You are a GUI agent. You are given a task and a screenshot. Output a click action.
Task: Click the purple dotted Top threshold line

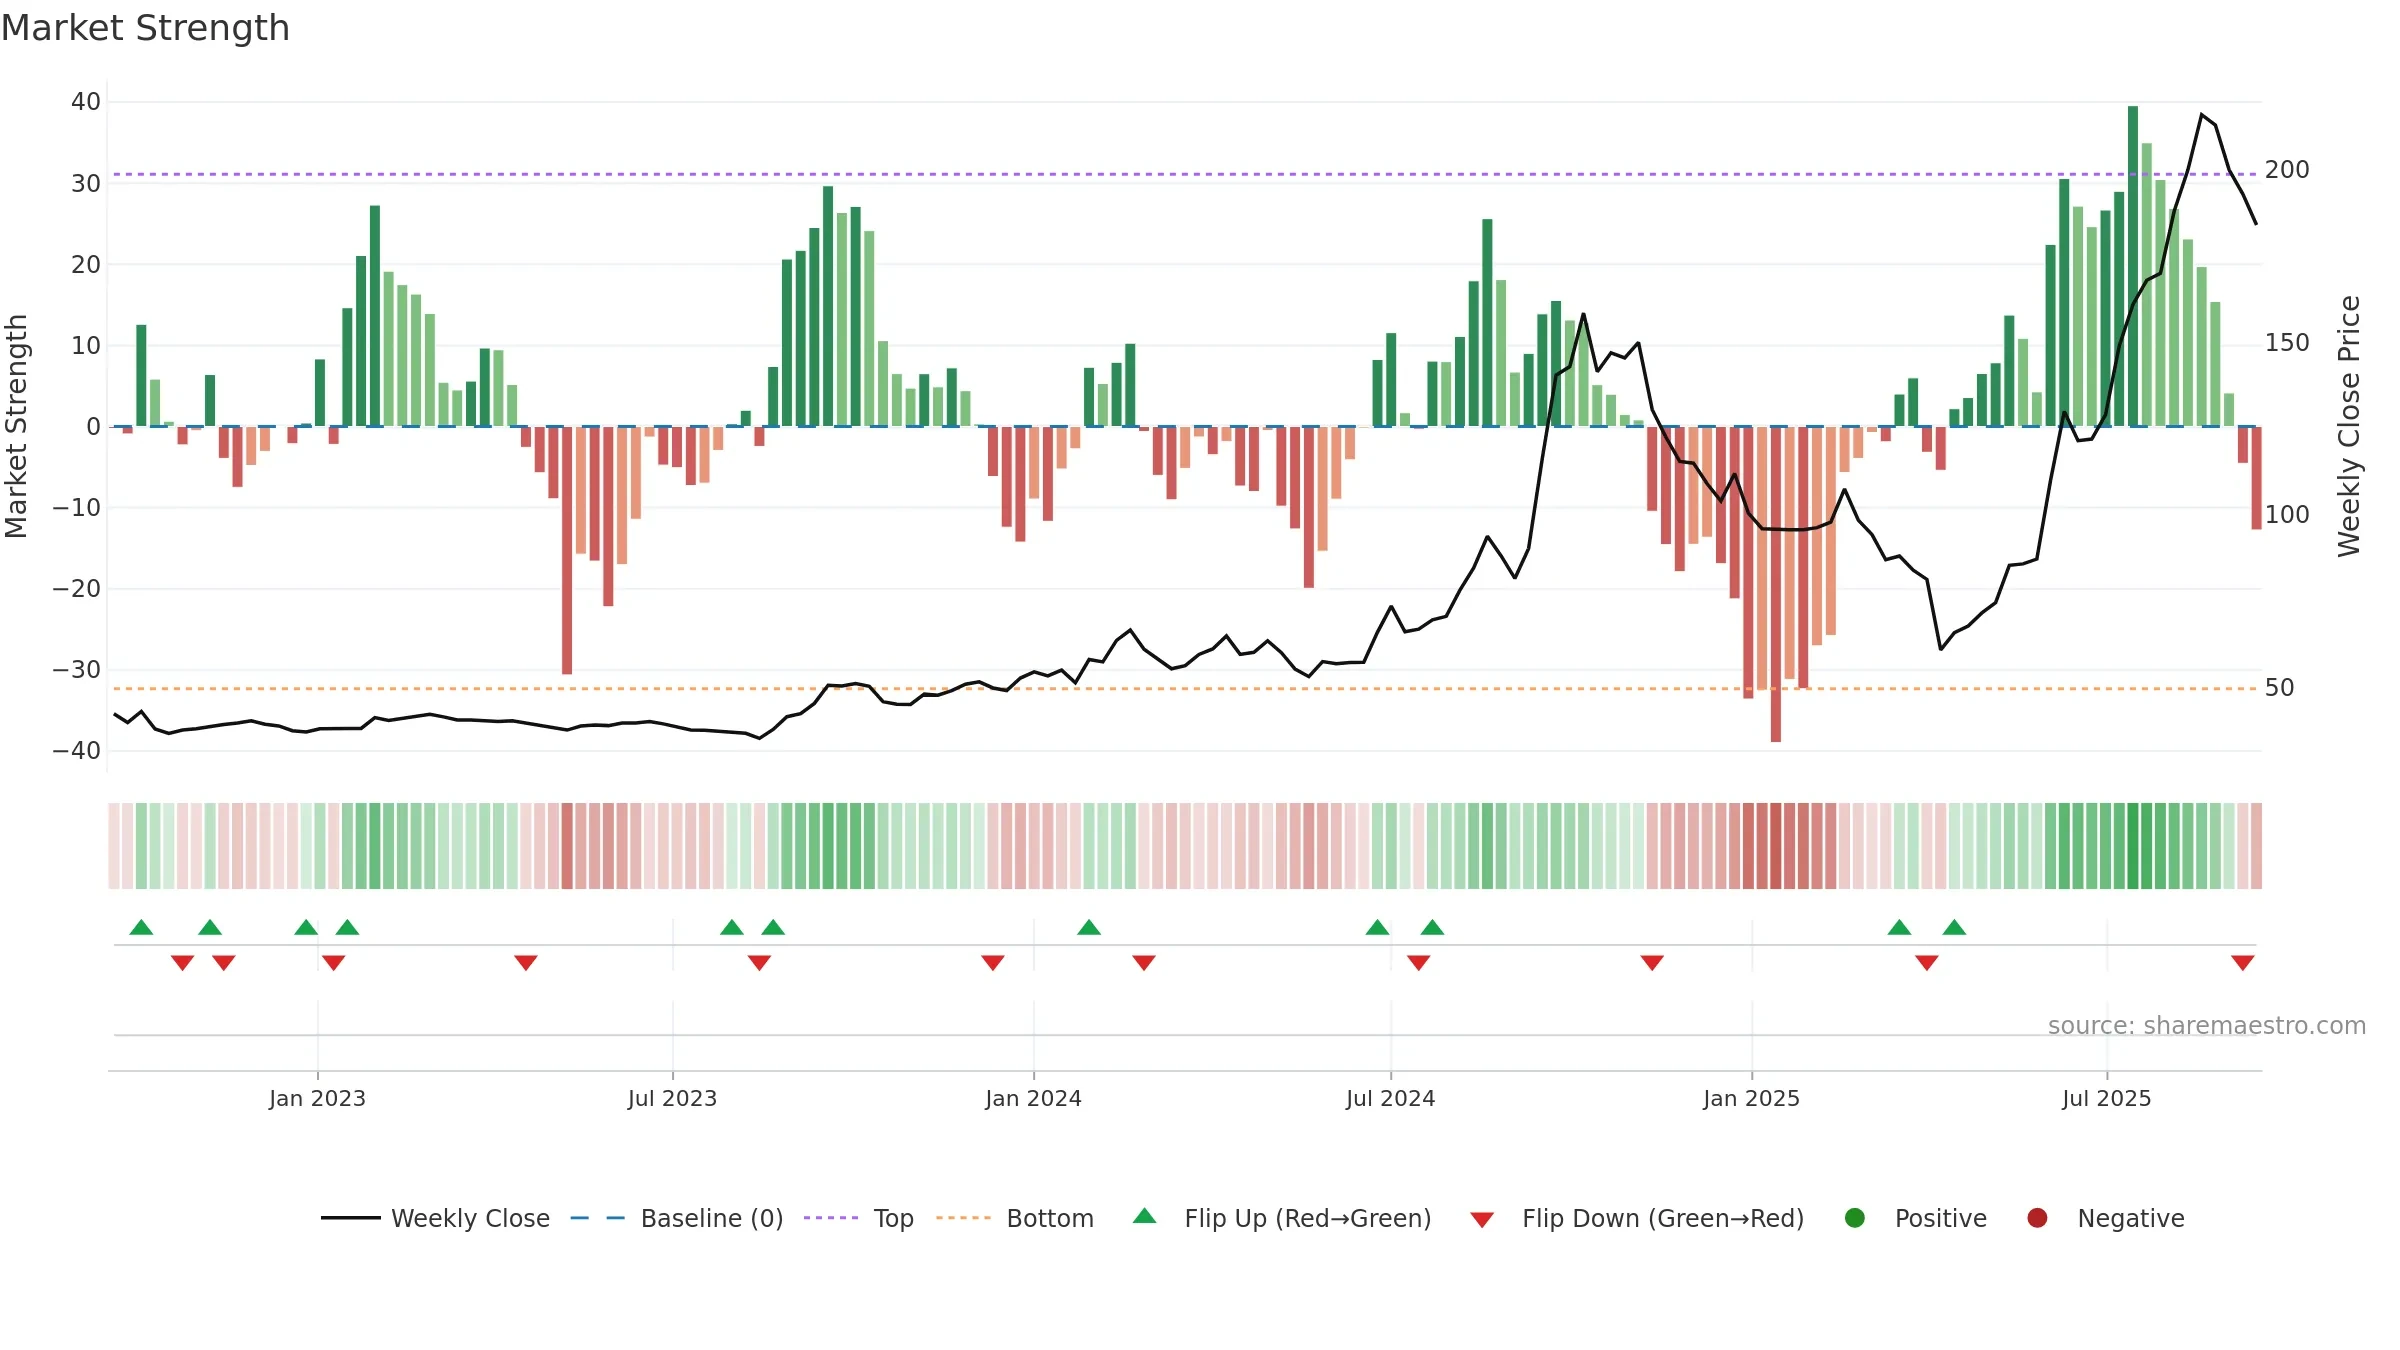coord(1185,174)
